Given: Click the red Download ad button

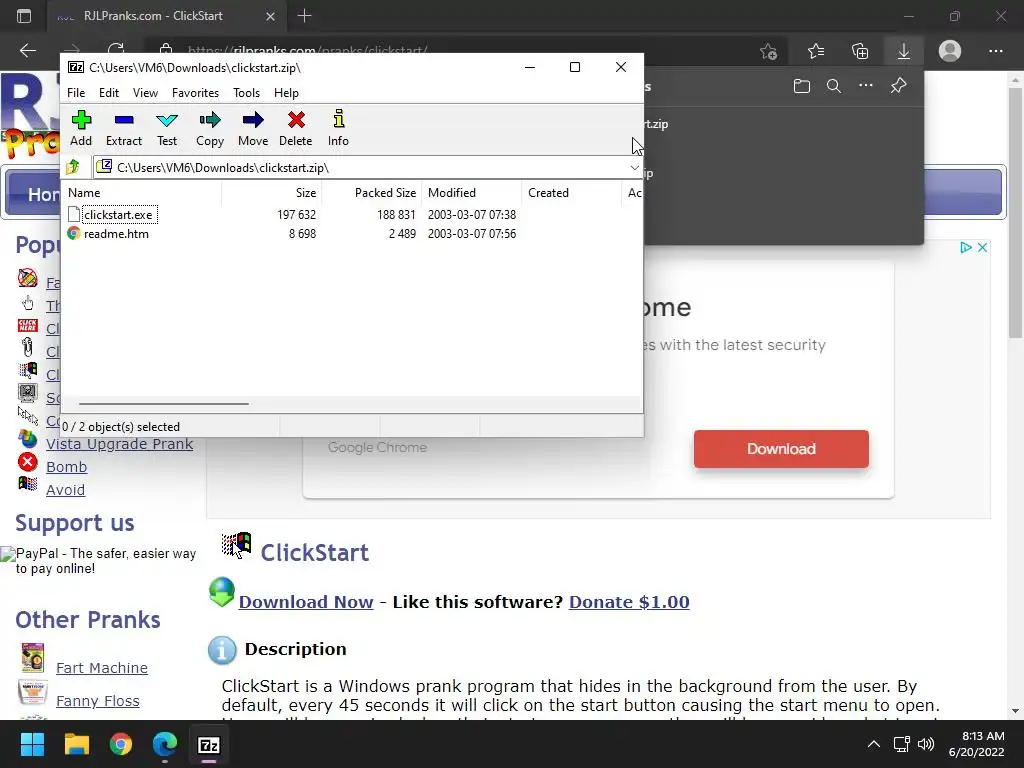Looking at the screenshot, I should tap(781, 449).
